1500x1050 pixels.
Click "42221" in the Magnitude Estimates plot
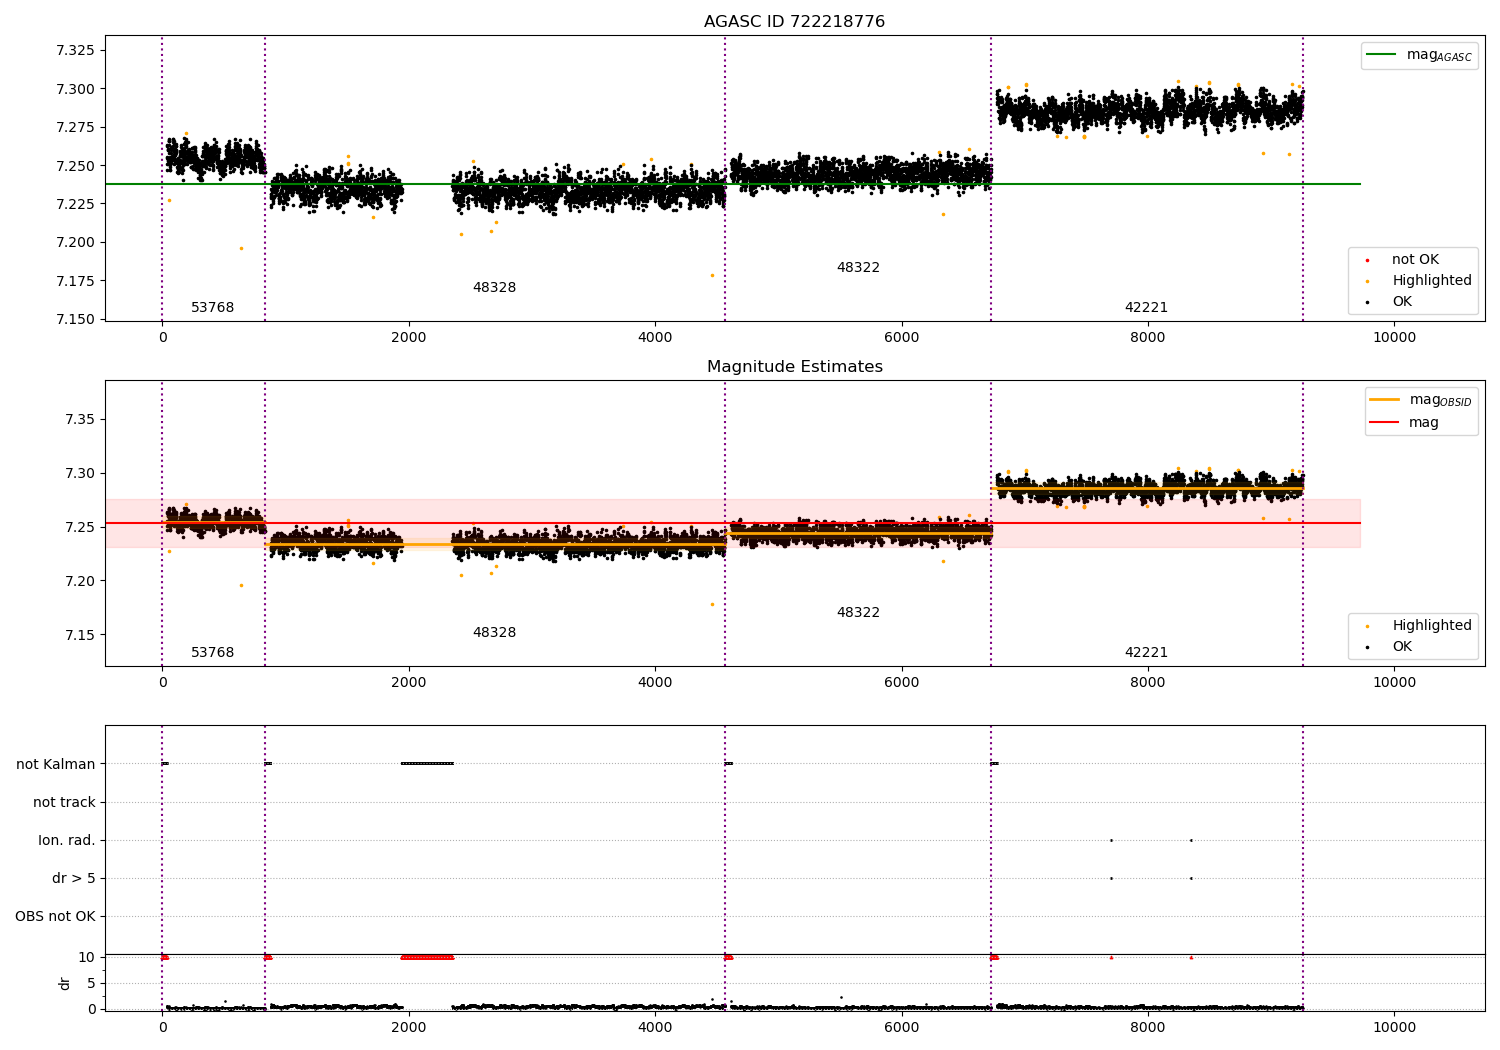point(1146,653)
